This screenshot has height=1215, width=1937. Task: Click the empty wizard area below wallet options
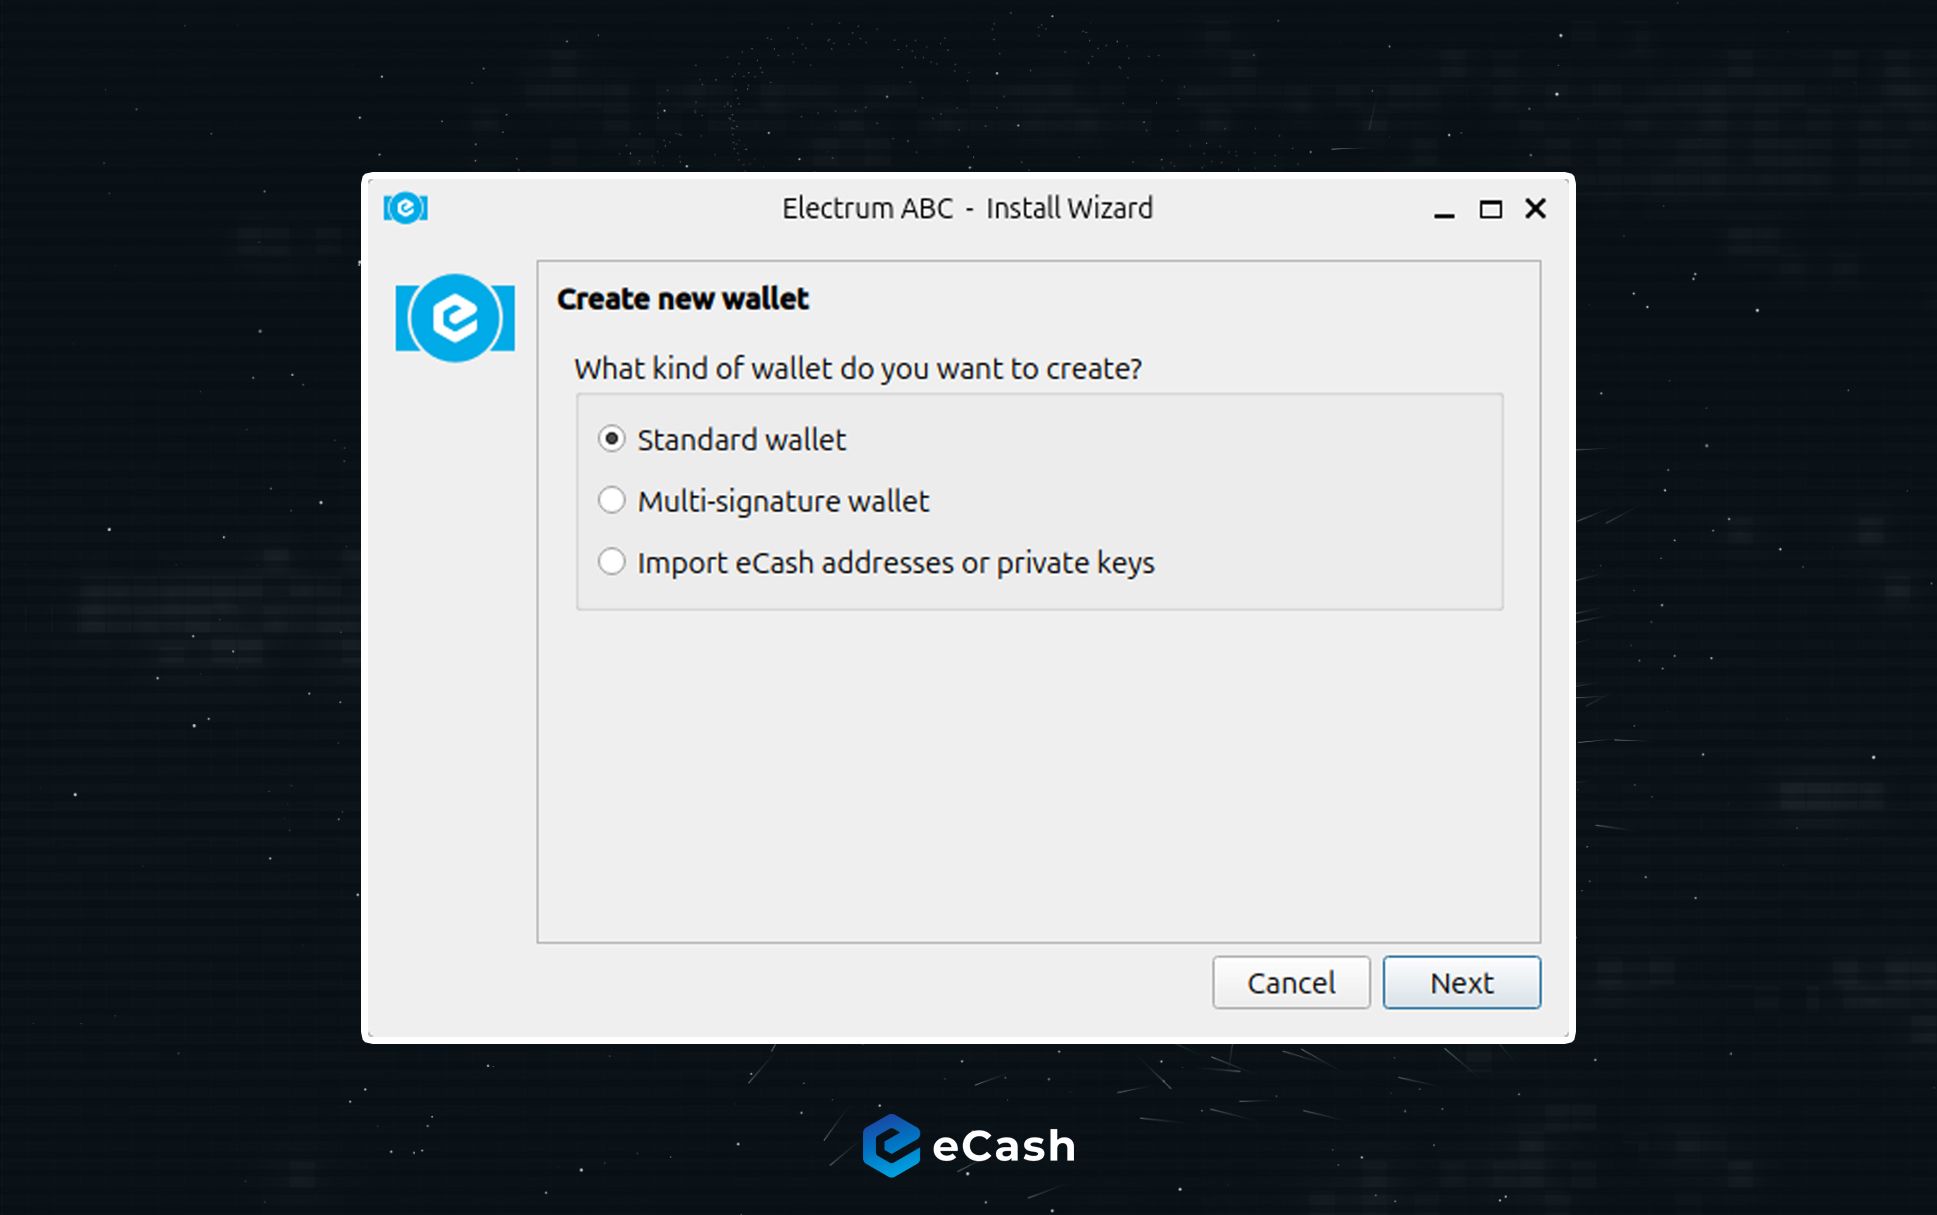[x=1038, y=775]
